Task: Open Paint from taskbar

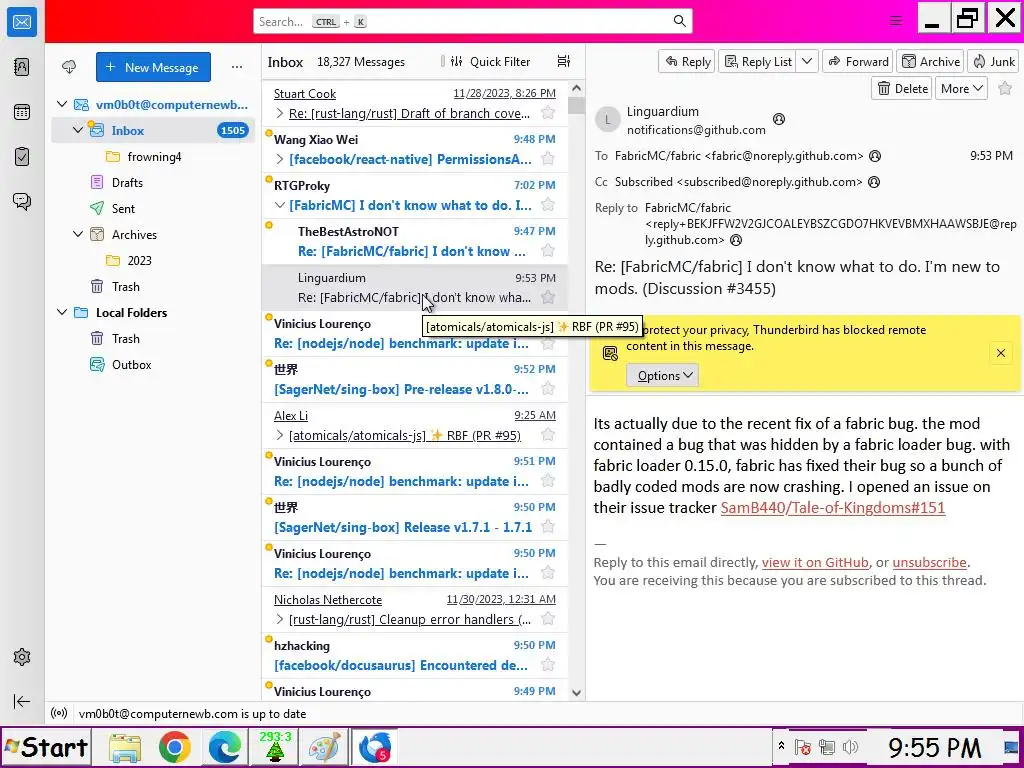Action: pos(325,748)
